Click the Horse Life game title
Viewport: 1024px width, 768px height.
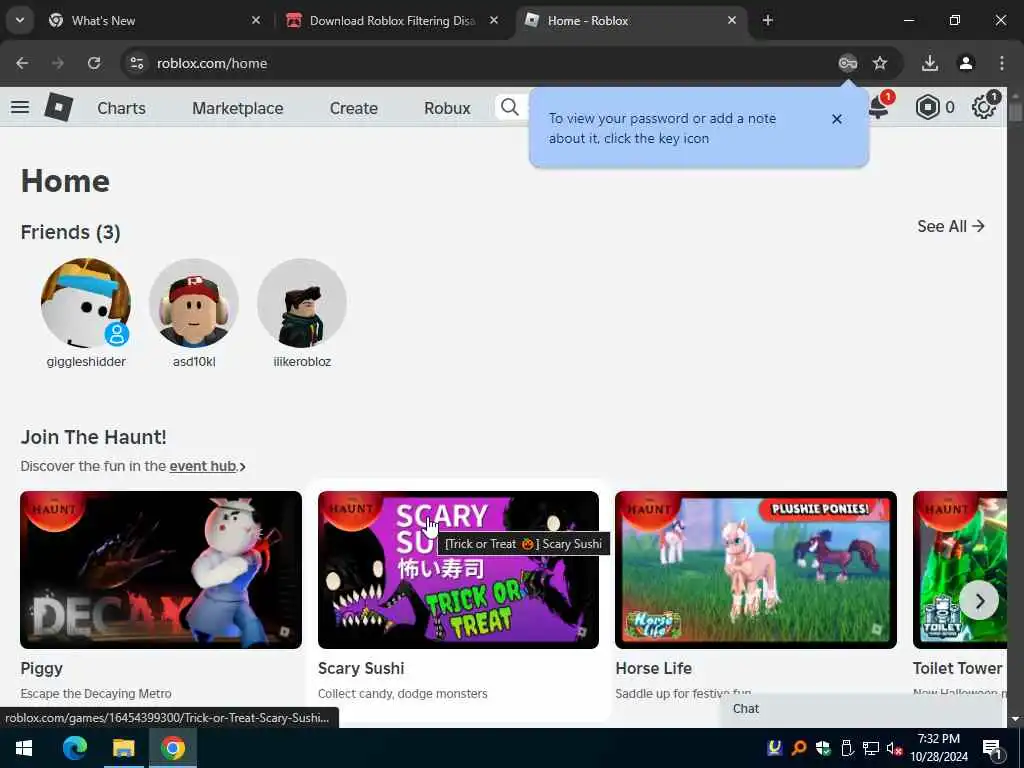654,668
